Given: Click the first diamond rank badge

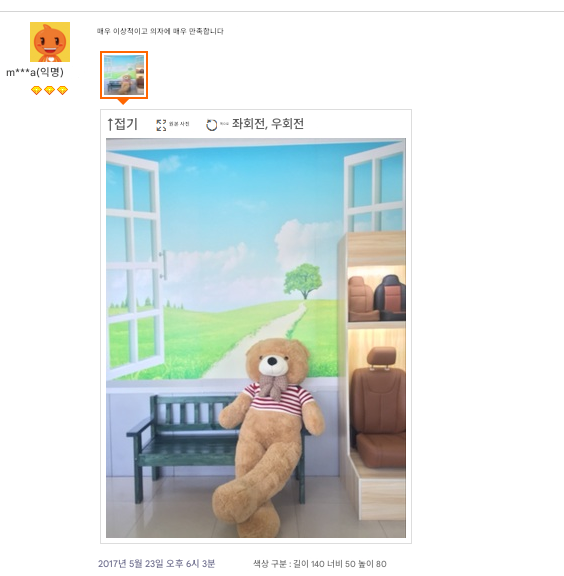Looking at the screenshot, I should tap(36, 90).
